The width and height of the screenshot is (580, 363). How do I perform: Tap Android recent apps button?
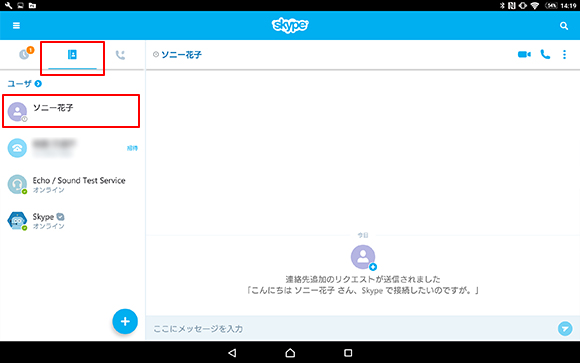(348, 353)
